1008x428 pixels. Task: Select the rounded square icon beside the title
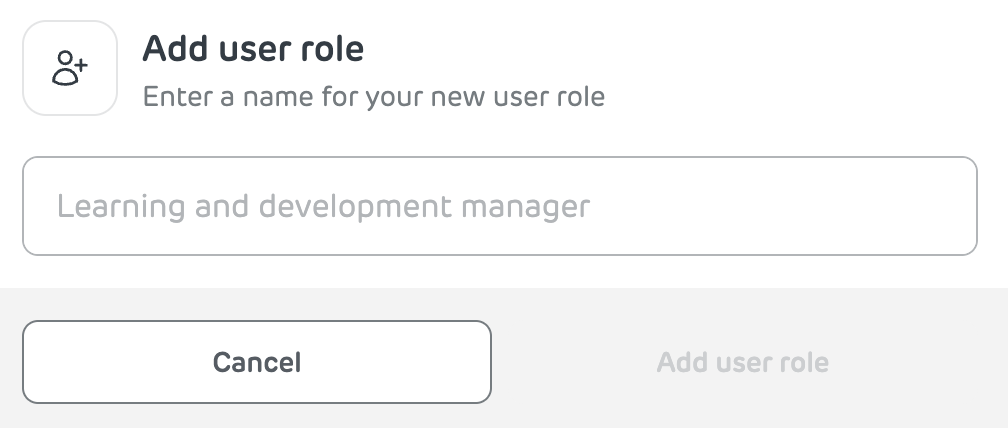tap(70, 68)
